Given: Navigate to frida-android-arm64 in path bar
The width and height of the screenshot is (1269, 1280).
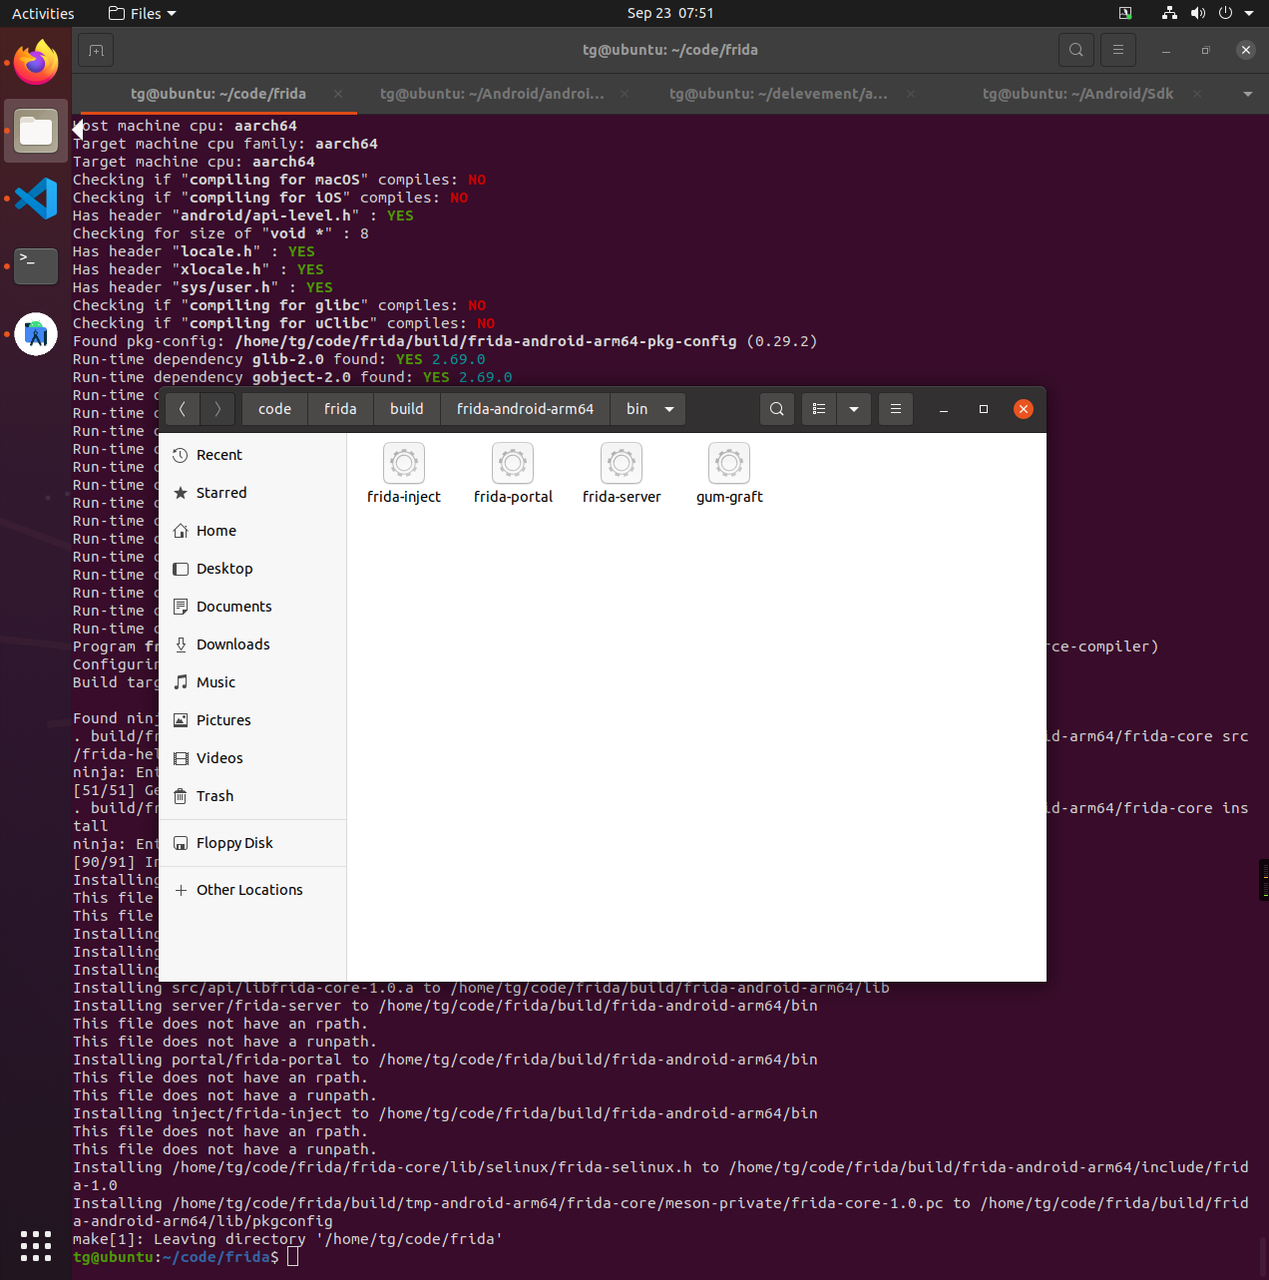Looking at the screenshot, I should pyautogui.click(x=525, y=409).
